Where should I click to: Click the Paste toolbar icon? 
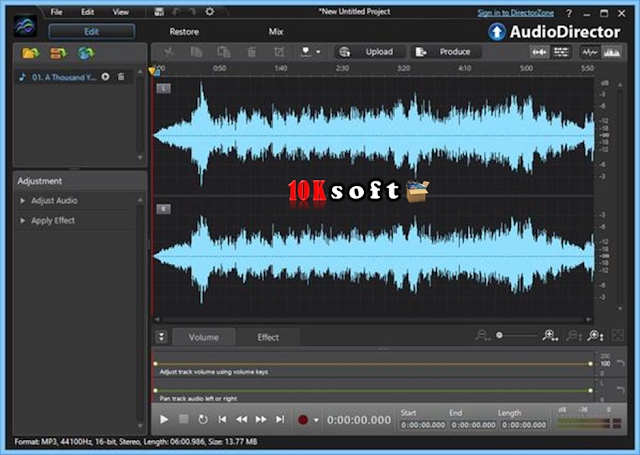point(224,52)
